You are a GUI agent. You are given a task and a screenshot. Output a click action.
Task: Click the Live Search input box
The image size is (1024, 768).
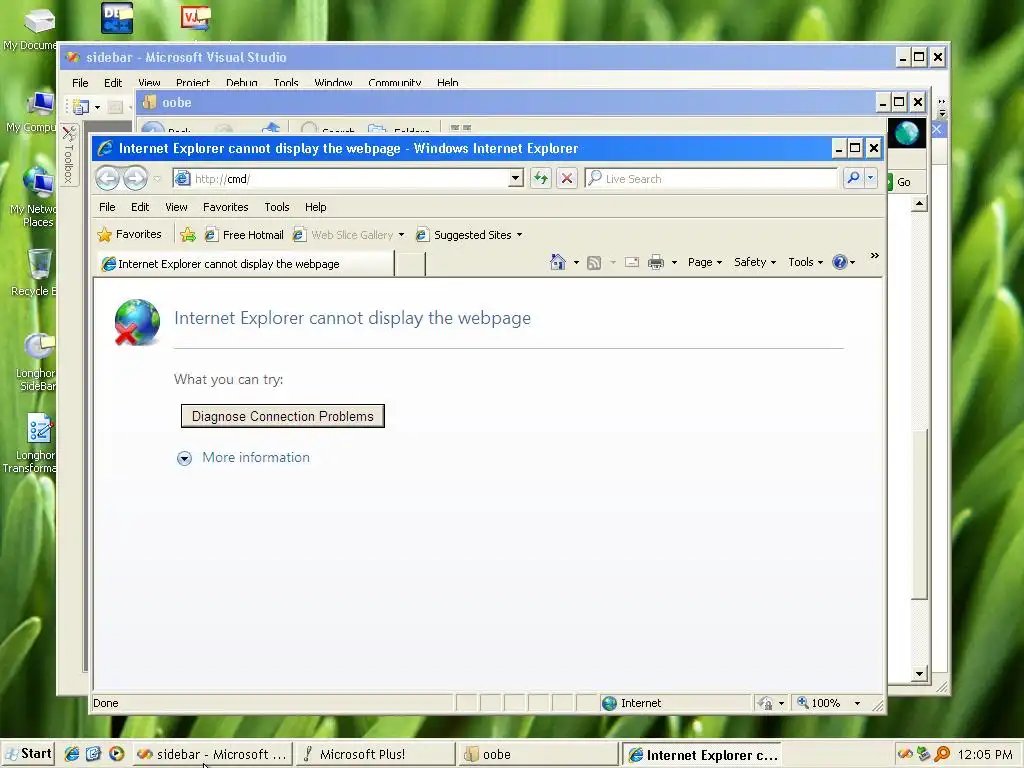point(711,178)
